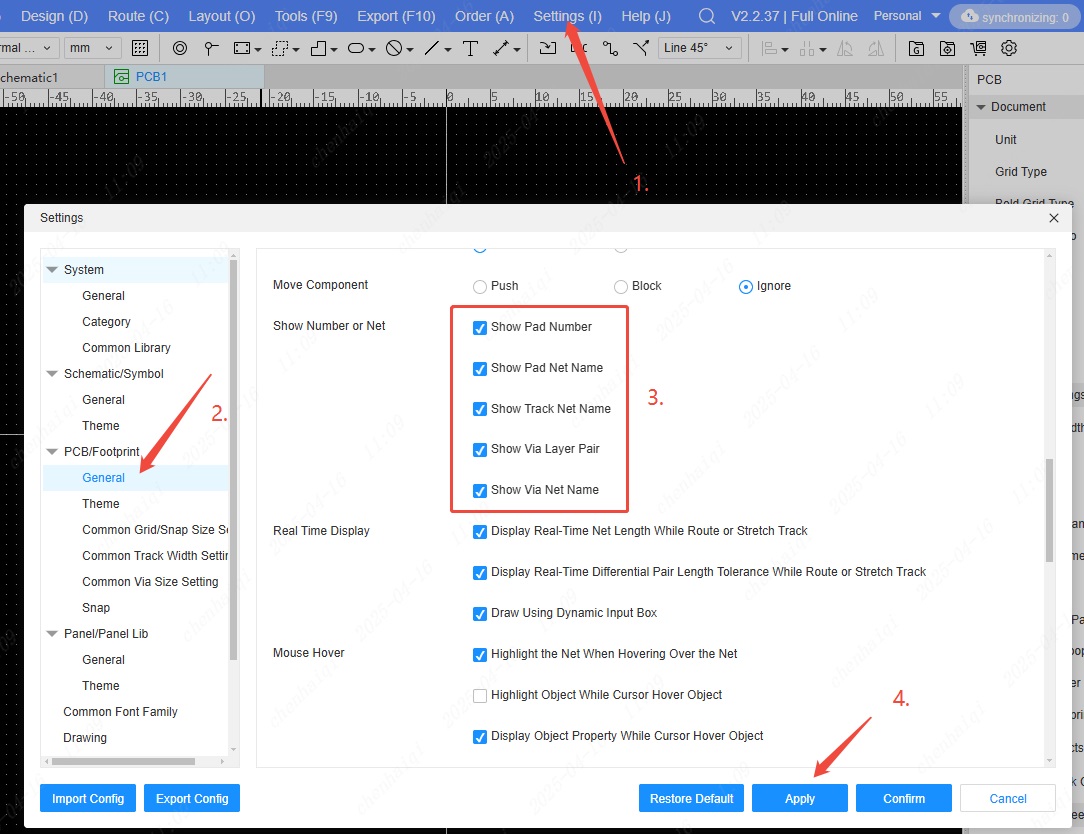Switch to the PCB1 tab
1084x834 pixels.
(152, 76)
